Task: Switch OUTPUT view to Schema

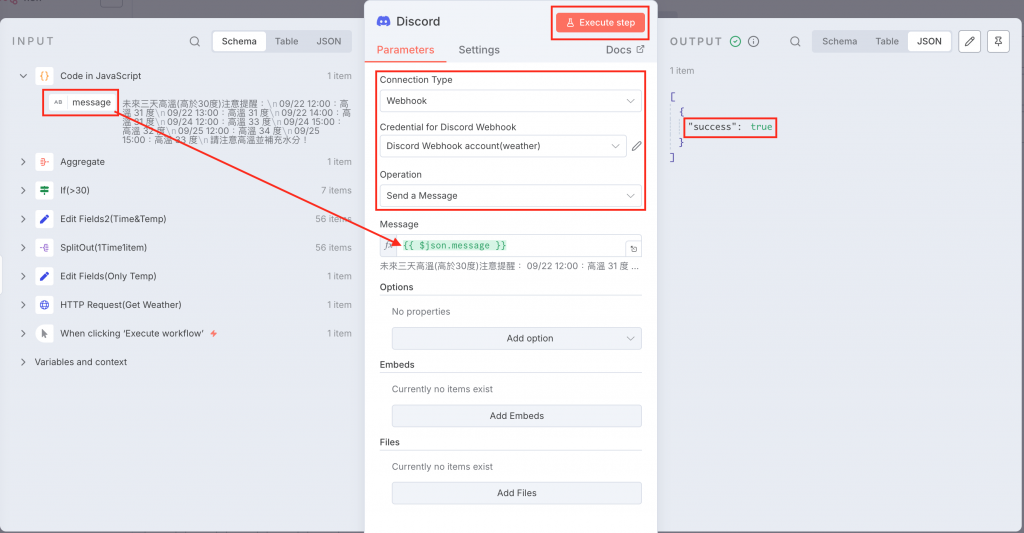Action: pyautogui.click(x=839, y=41)
